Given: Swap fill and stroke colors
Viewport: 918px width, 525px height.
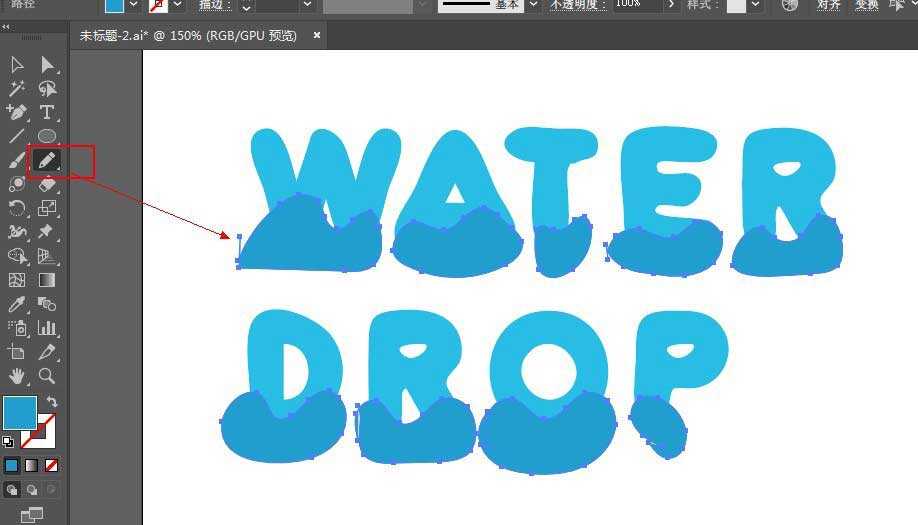Looking at the screenshot, I should tap(52, 401).
